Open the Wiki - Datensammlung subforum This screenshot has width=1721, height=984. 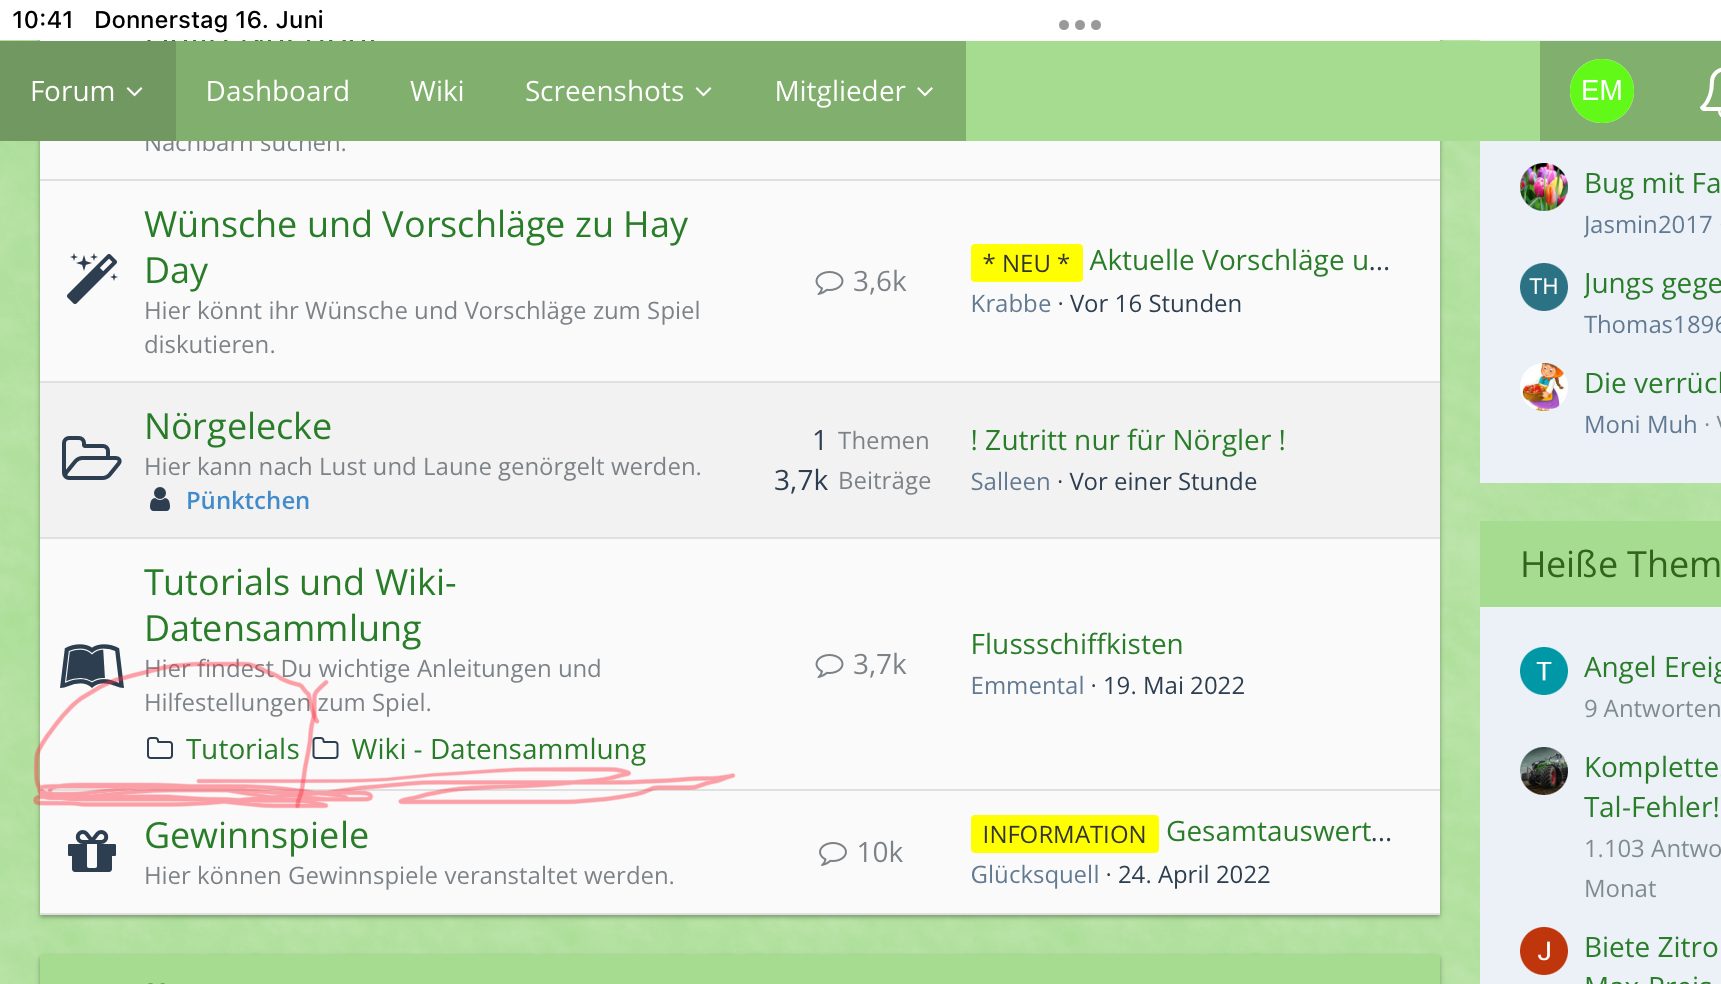click(x=498, y=749)
